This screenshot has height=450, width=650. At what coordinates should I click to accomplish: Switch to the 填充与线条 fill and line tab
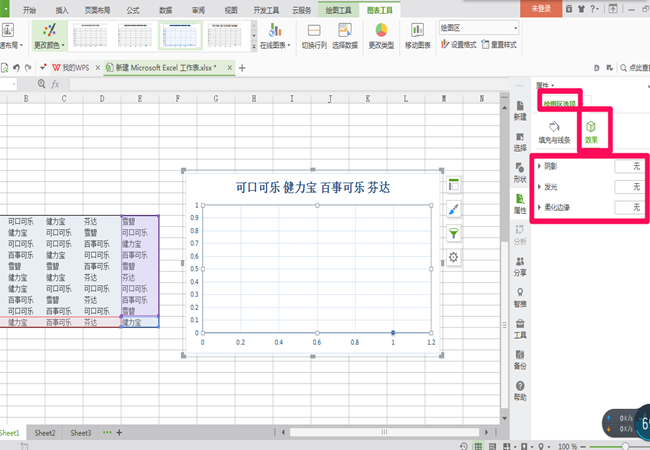click(x=554, y=132)
